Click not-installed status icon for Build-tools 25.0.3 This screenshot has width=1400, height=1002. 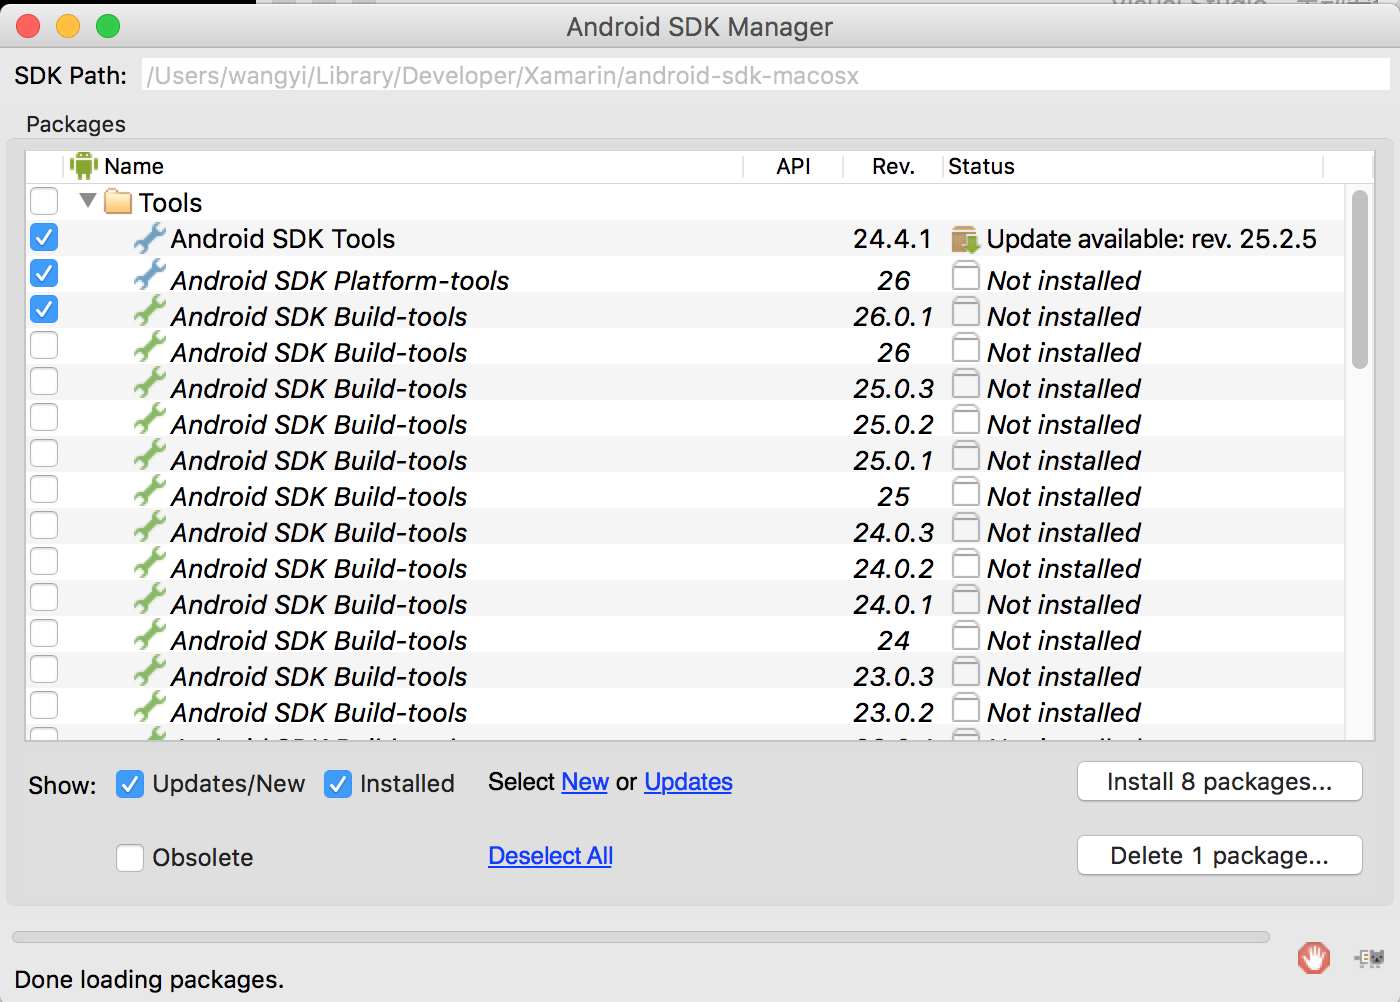coord(966,384)
